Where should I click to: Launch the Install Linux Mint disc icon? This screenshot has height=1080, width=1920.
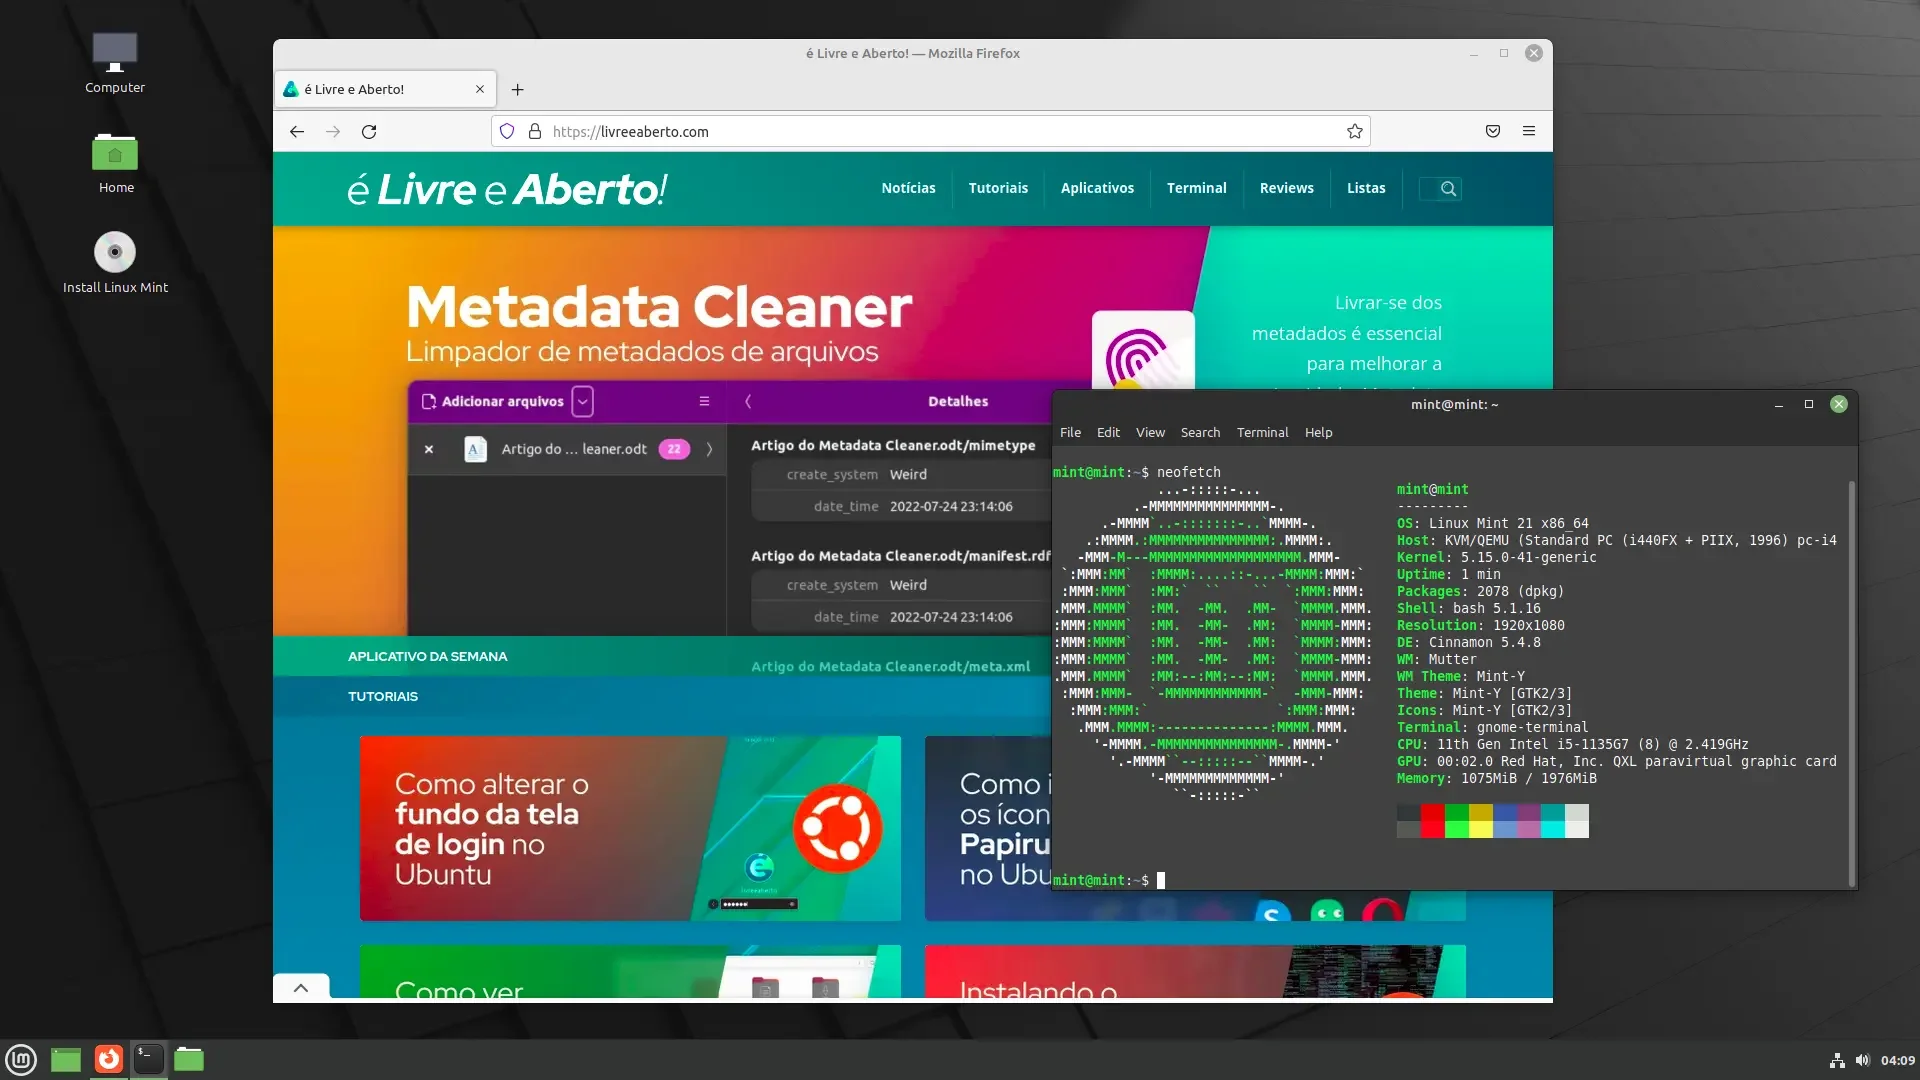[x=115, y=264]
